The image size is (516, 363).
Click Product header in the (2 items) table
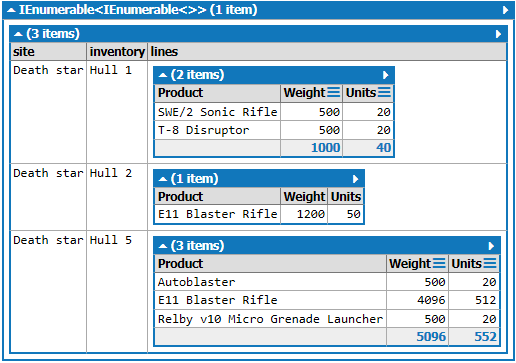point(218,93)
